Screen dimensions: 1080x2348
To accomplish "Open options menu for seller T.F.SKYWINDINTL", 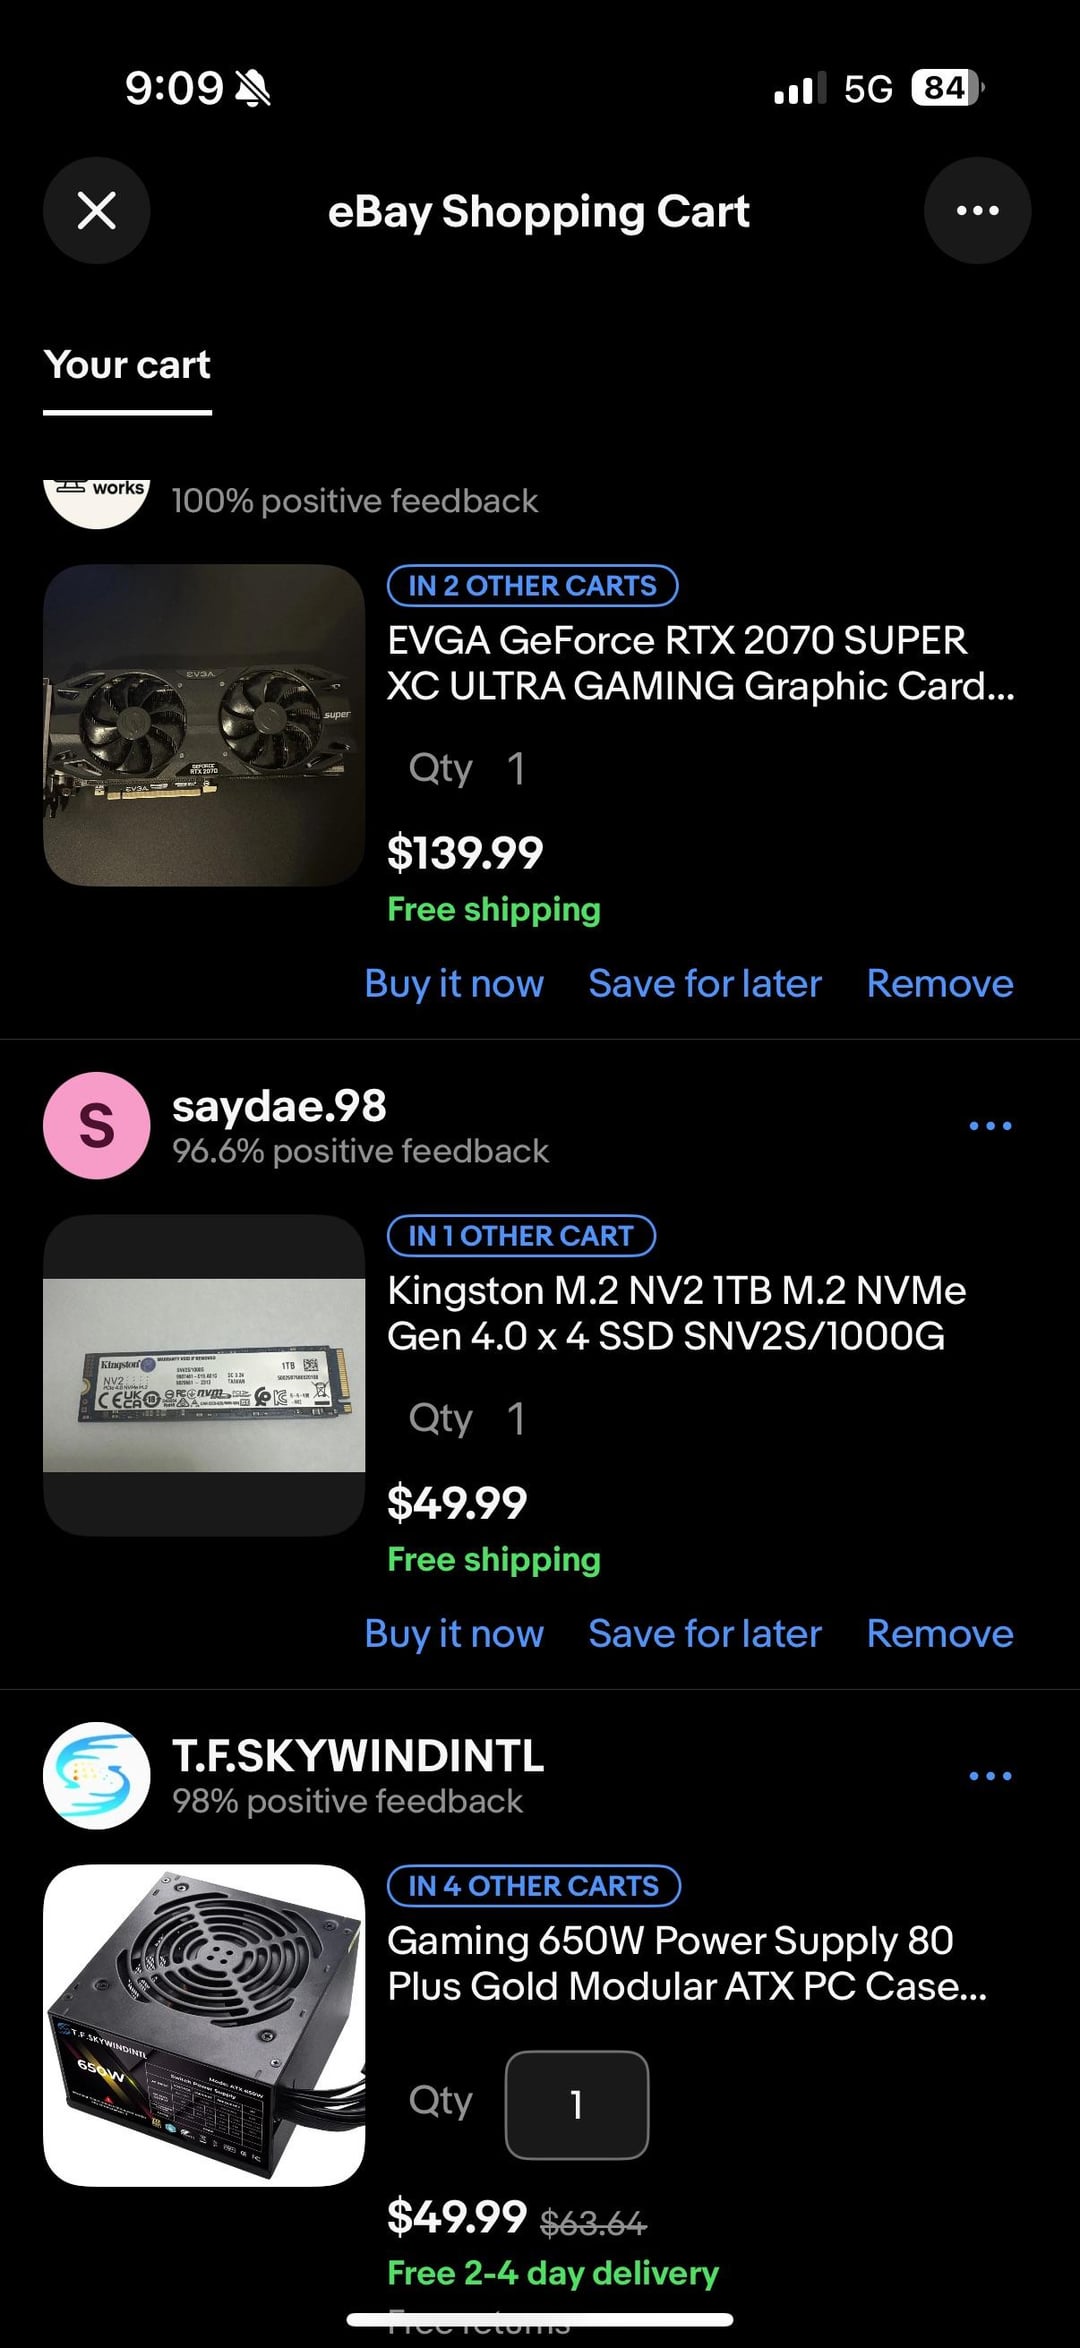I will [x=990, y=1776].
